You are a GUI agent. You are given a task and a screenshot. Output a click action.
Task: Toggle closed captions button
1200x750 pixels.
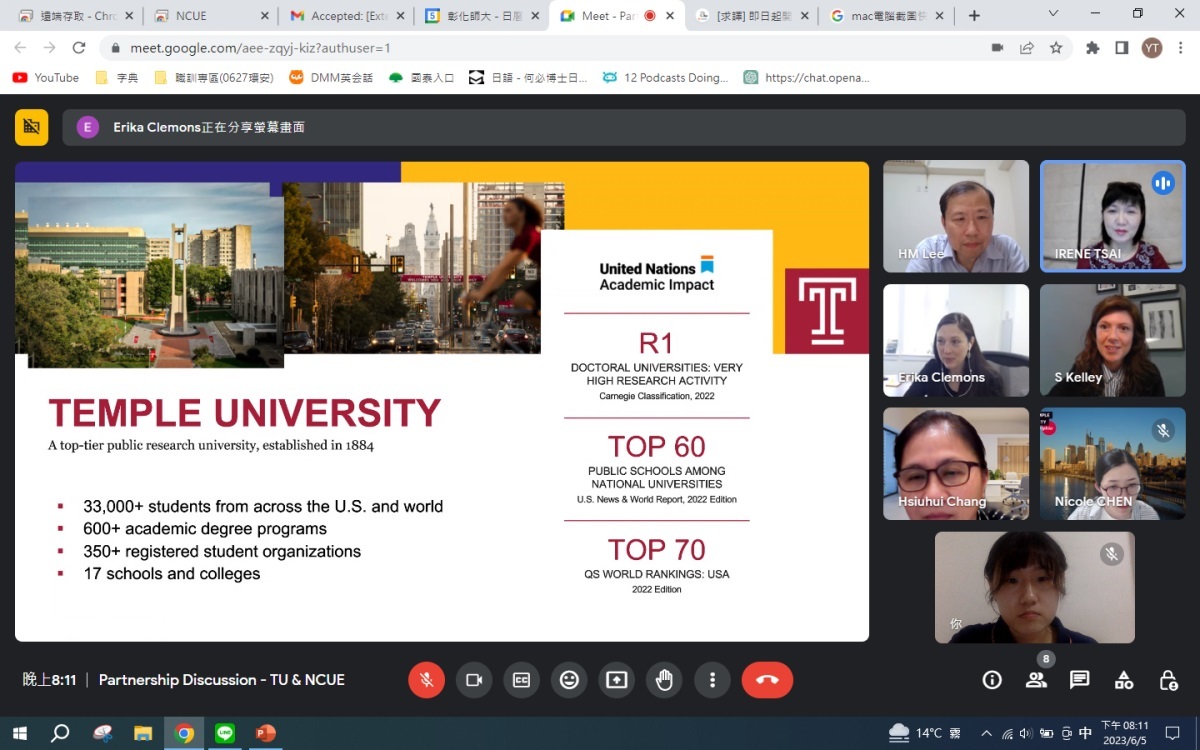[521, 680]
